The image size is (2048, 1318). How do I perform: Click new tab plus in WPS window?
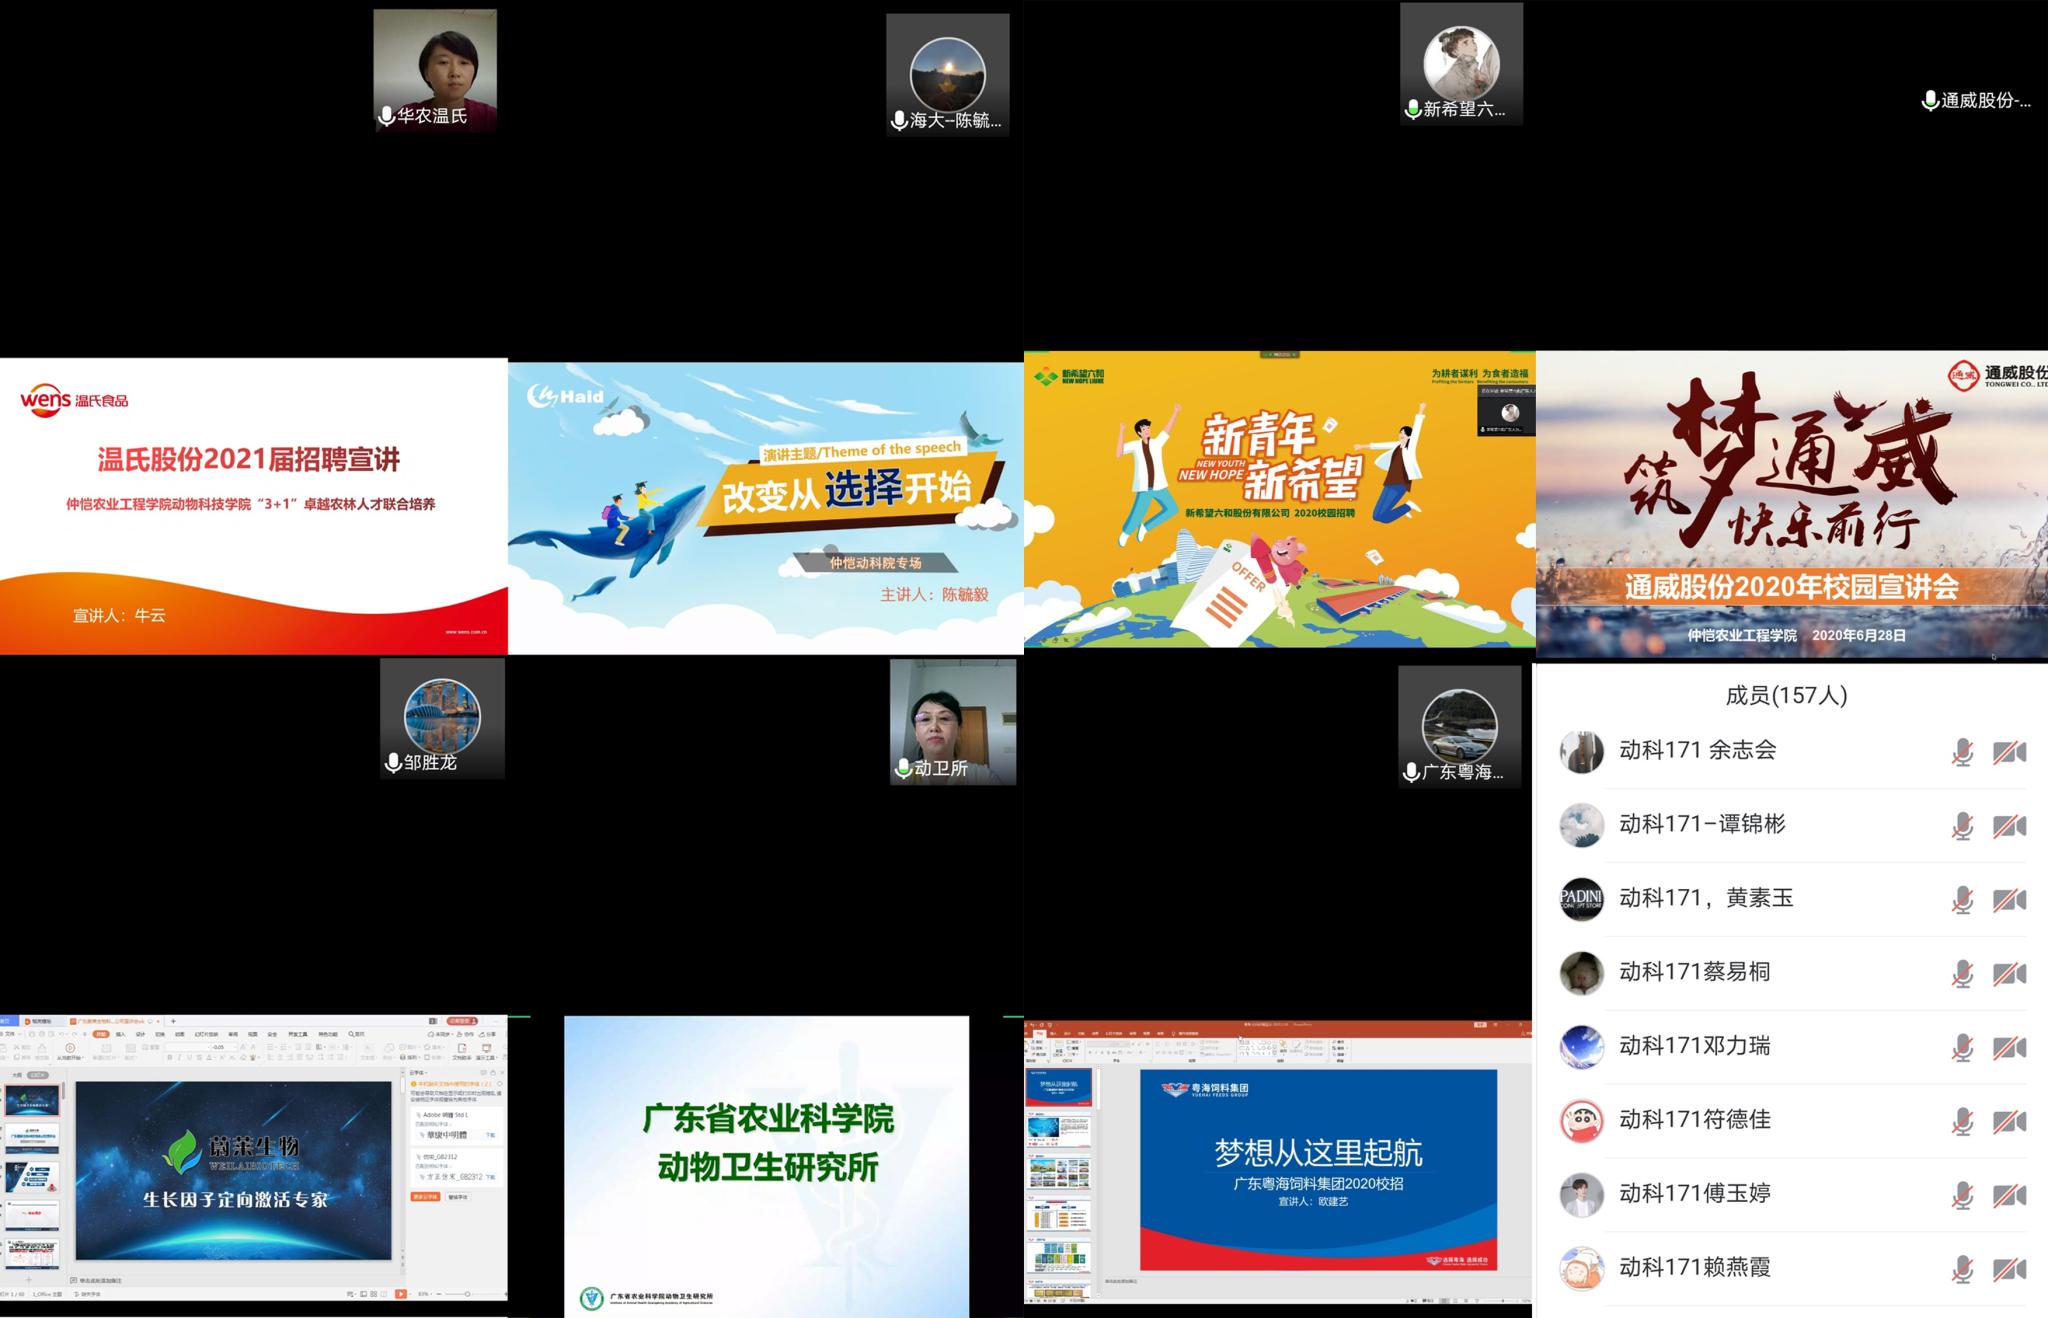point(173,1021)
